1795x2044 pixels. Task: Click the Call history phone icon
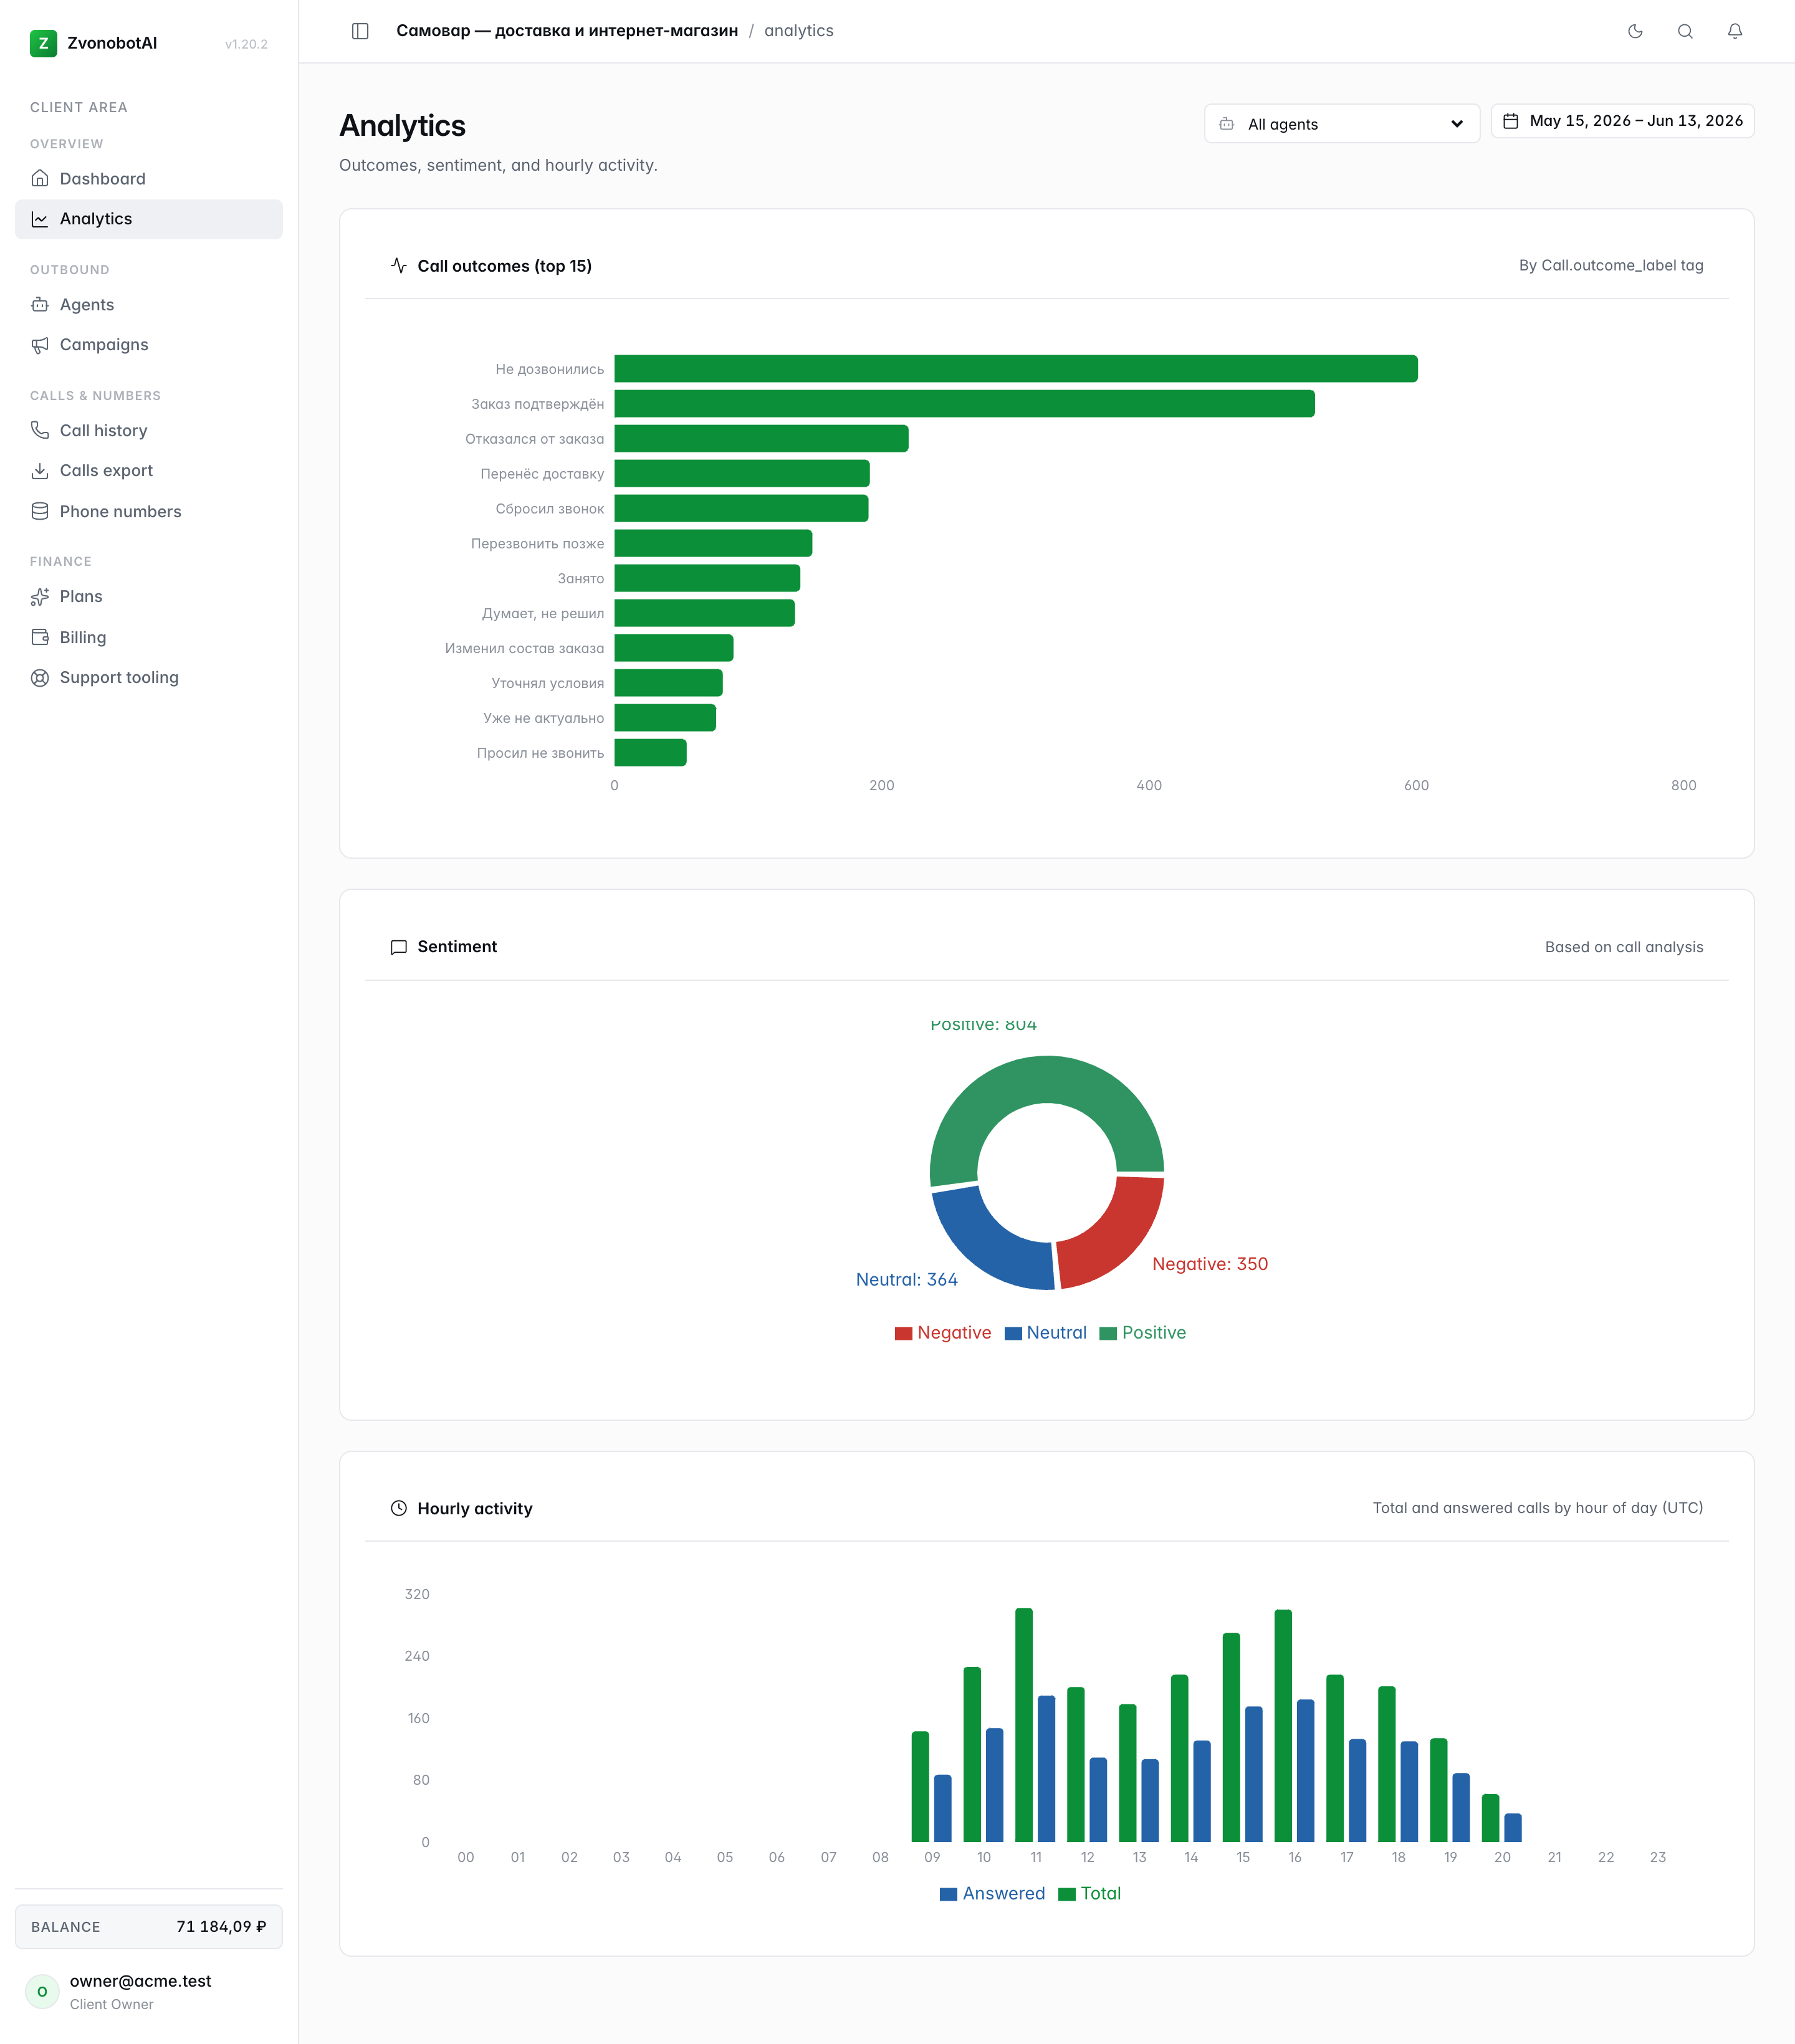[x=40, y=430]
